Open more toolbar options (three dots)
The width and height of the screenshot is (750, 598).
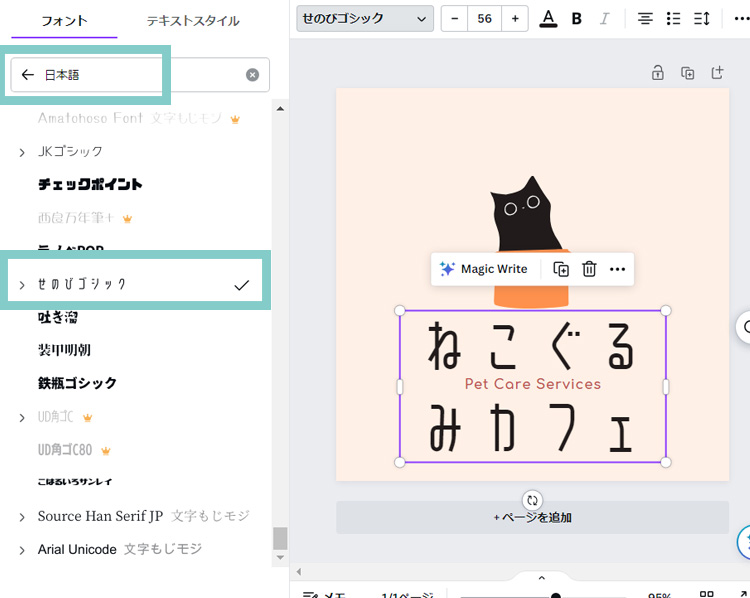coord(741,19)
